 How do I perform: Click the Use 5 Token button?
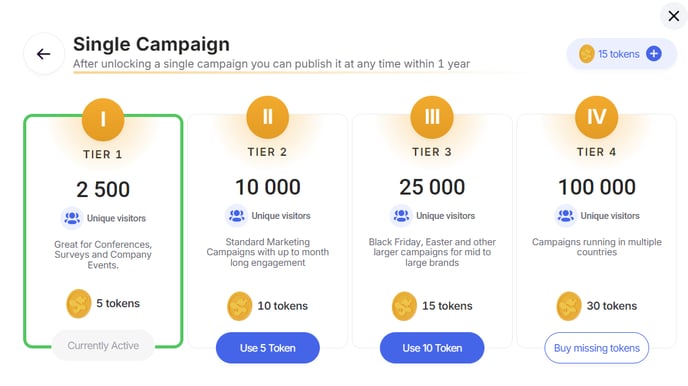(x=268, y=348)
